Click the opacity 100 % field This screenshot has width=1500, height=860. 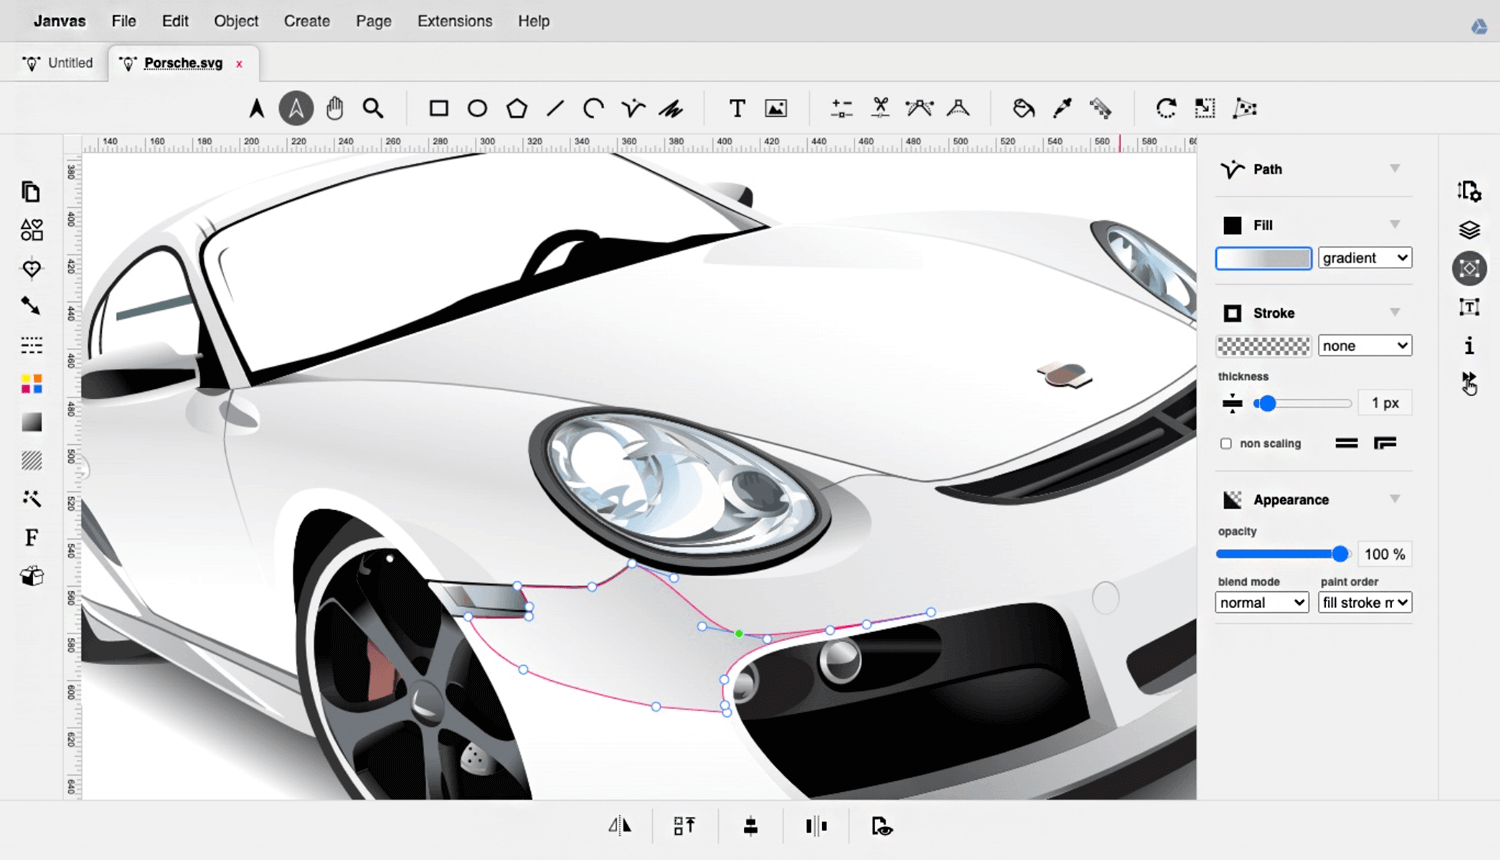click(1385, 554)
